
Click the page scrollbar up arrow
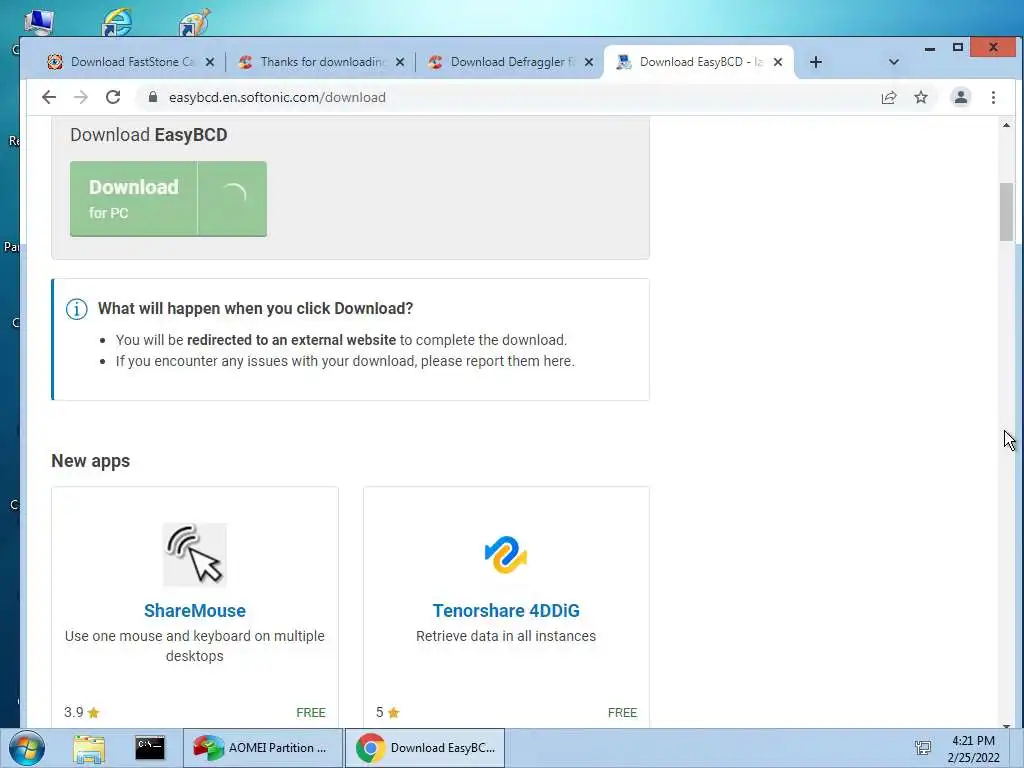[1006, 125]
